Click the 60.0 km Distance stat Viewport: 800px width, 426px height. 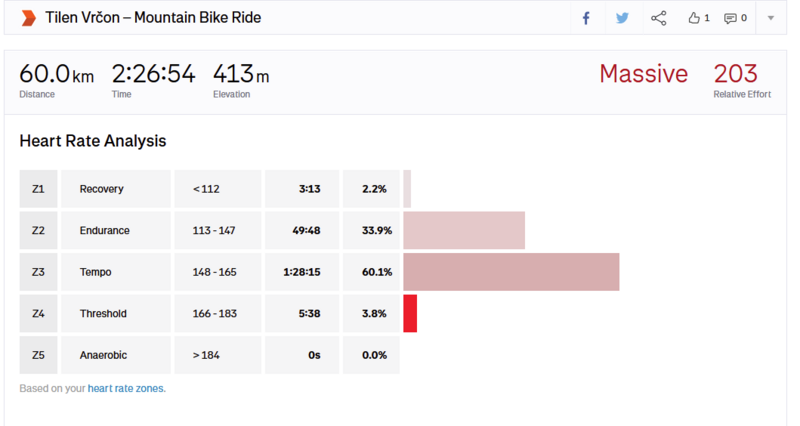56,75
